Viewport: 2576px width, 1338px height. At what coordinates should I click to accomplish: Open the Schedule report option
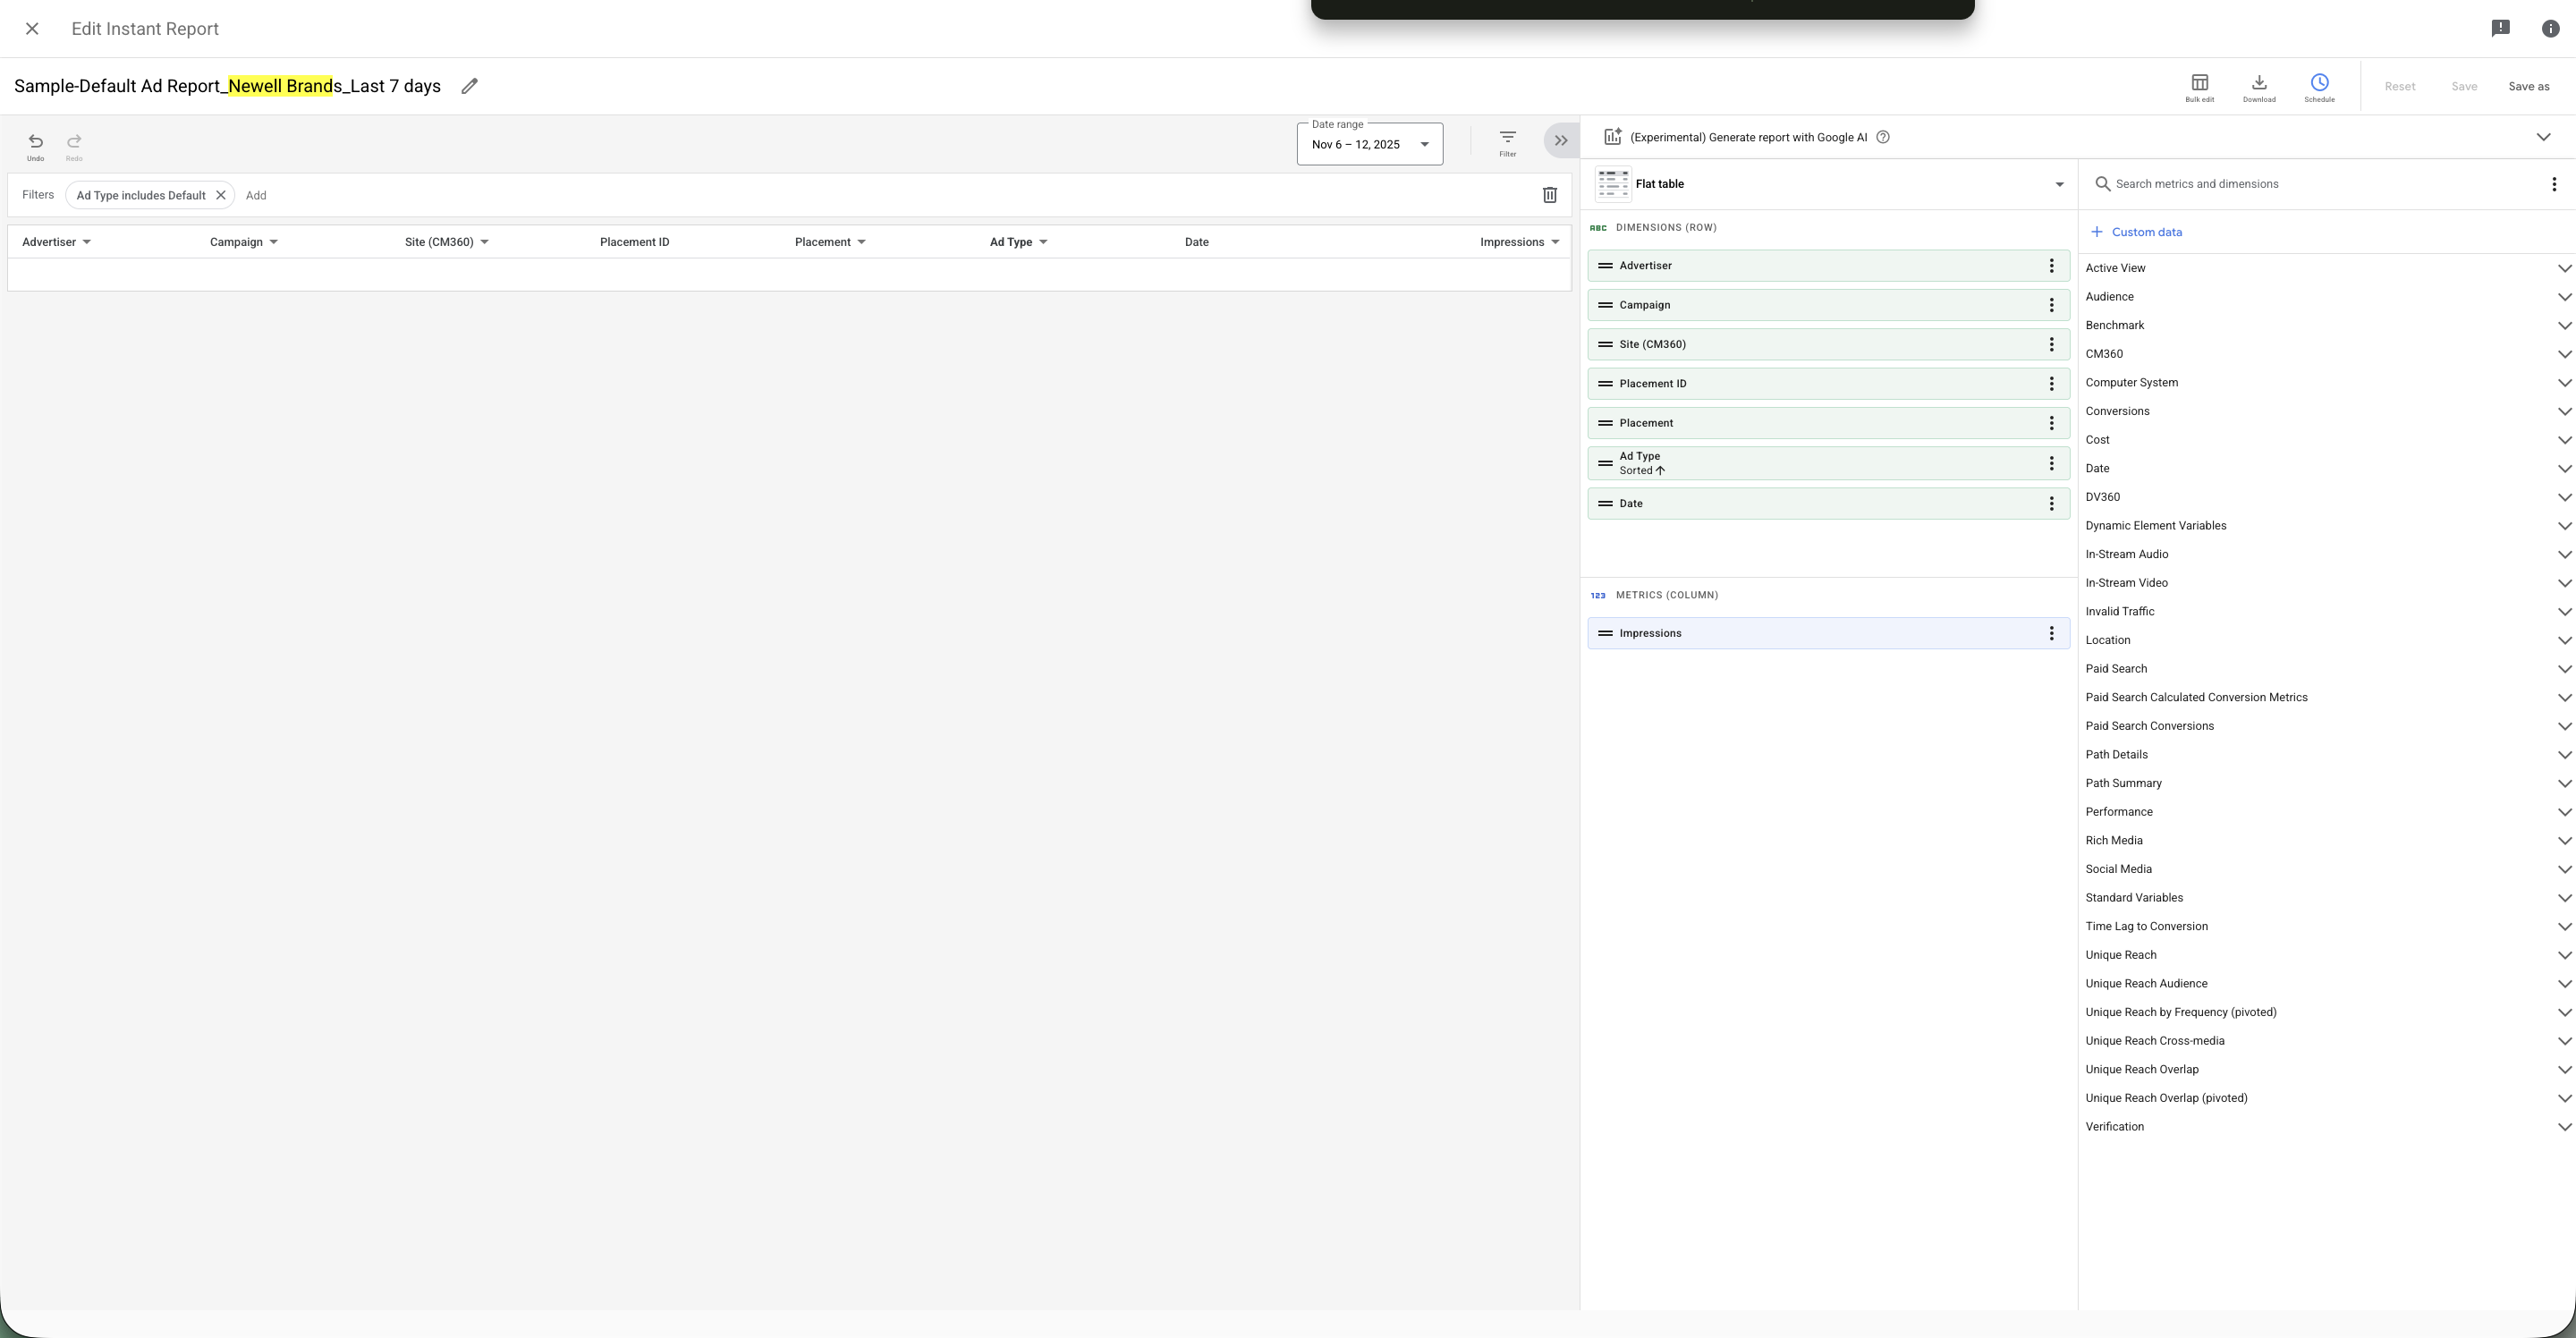click(2318, 87)
